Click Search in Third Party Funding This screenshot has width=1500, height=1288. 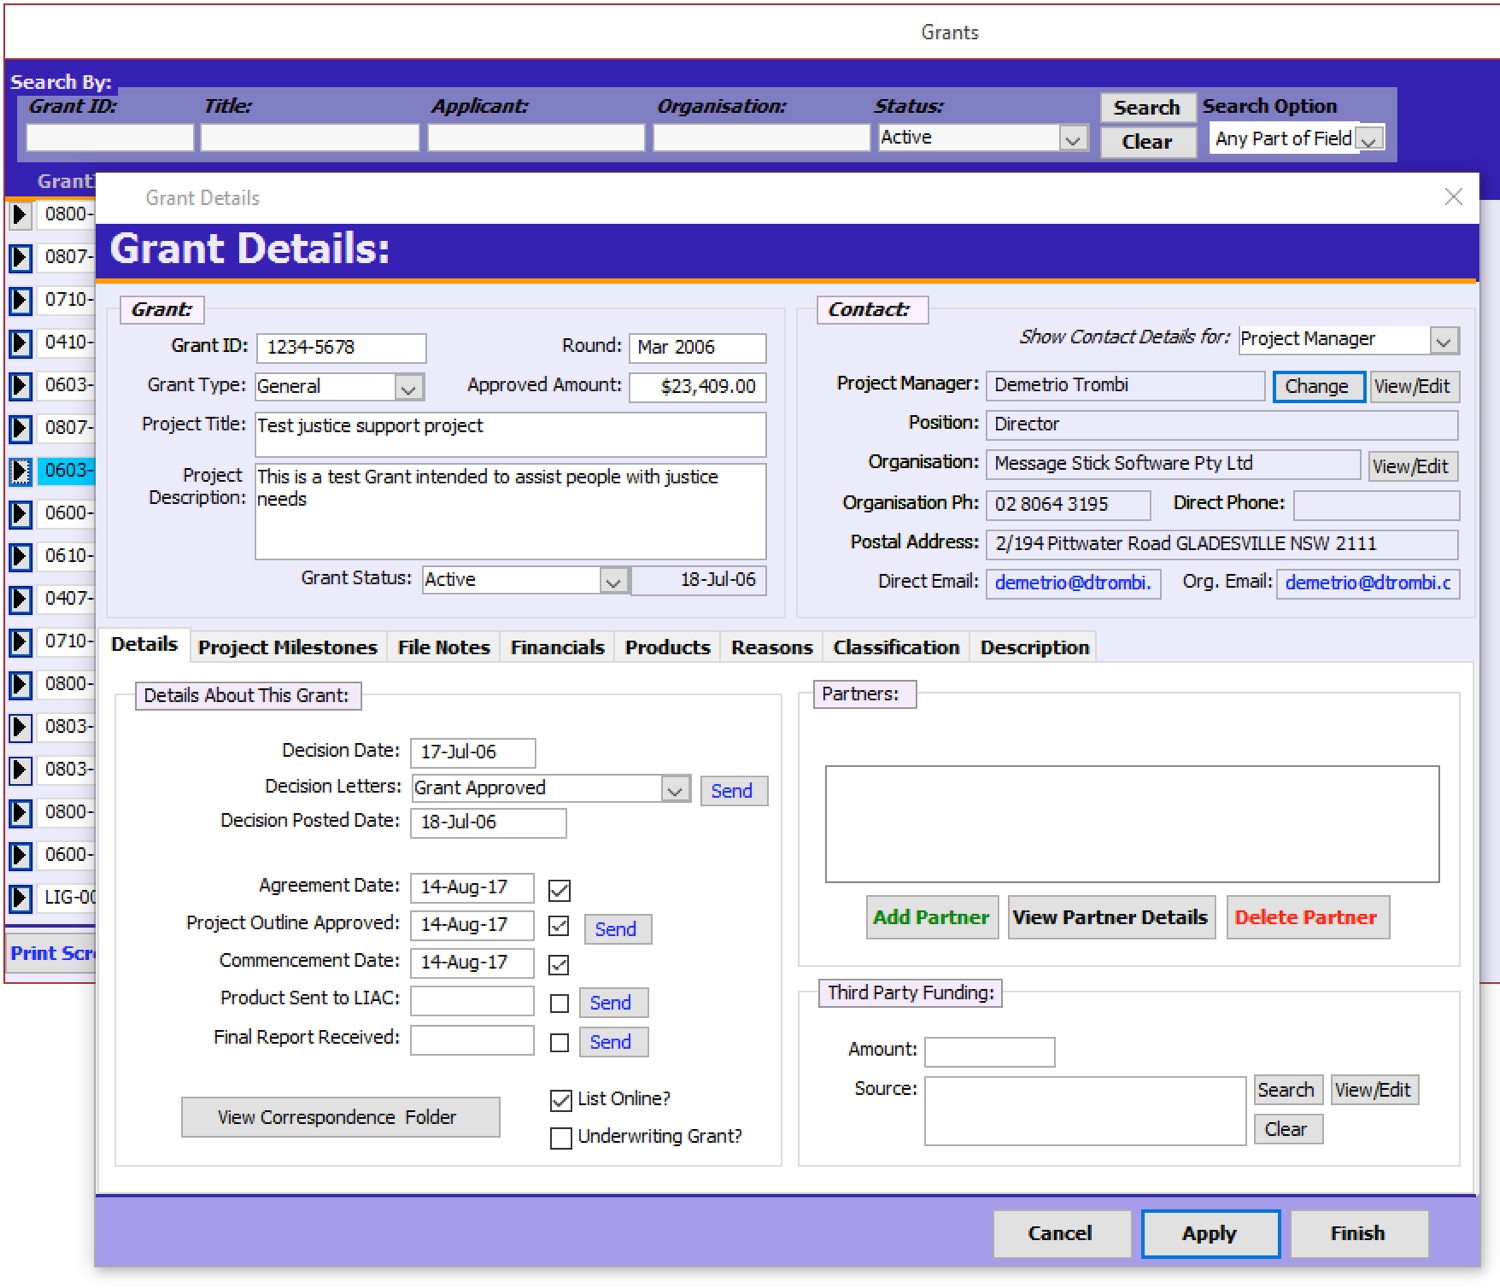pos(1288,1090)
